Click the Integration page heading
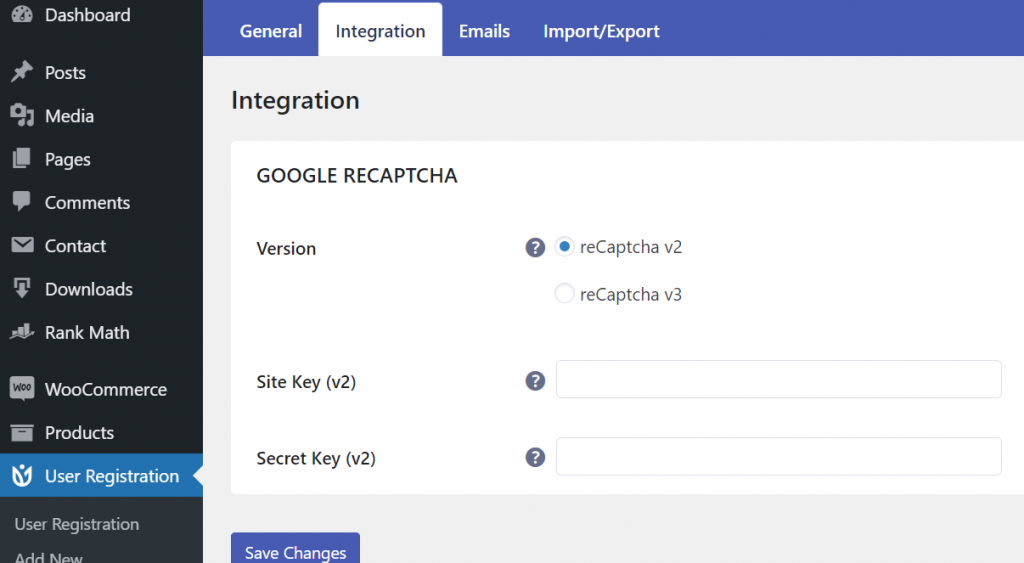The height and width of the screenshot is (563, 1024). (x=295, y=100)
